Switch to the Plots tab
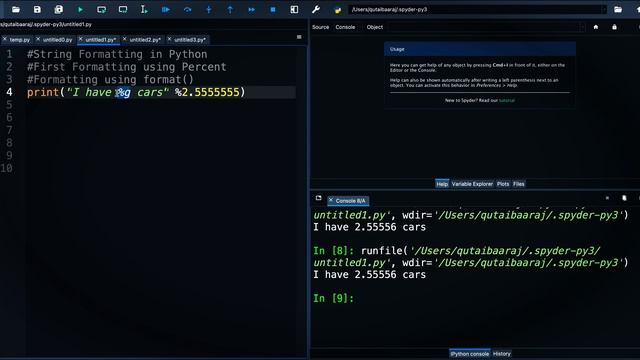Screen dimensions: 640x360 [x=503, y=184]
